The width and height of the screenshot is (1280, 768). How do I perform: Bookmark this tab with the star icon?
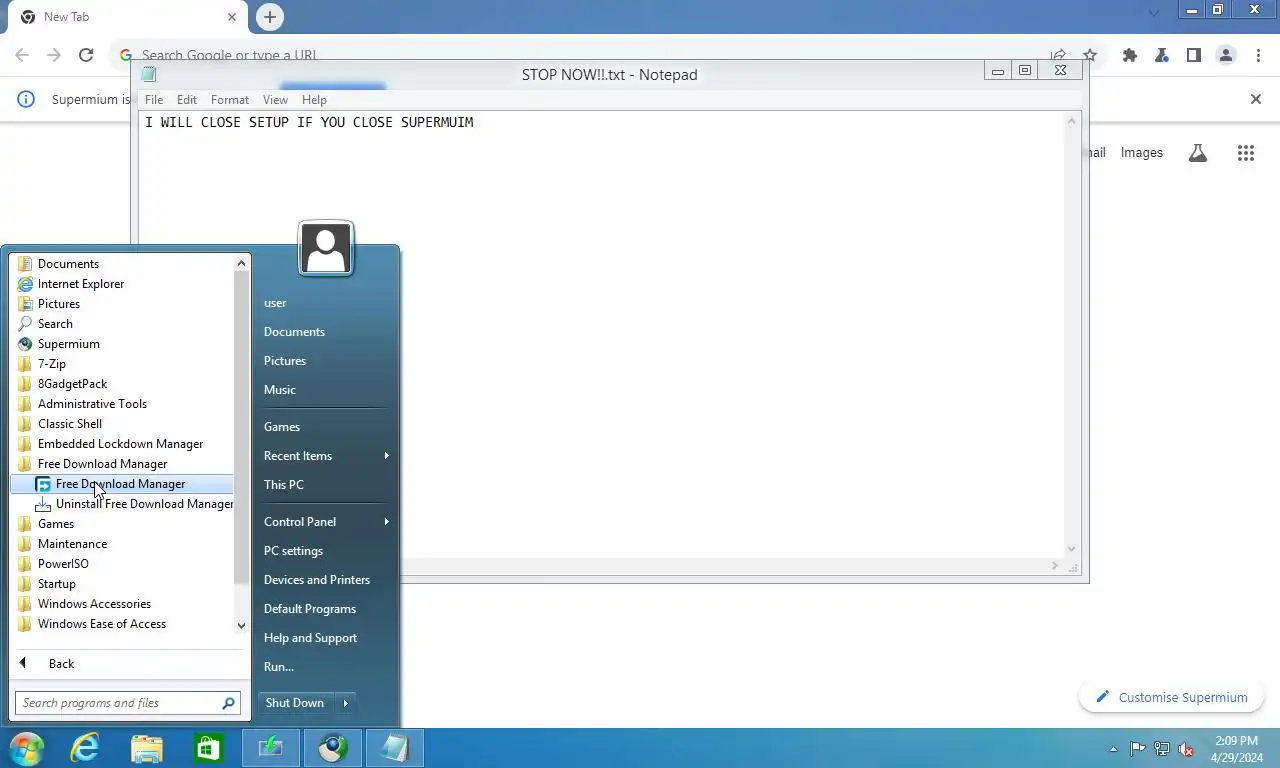pyautogui.click(x=1090, y=56)
